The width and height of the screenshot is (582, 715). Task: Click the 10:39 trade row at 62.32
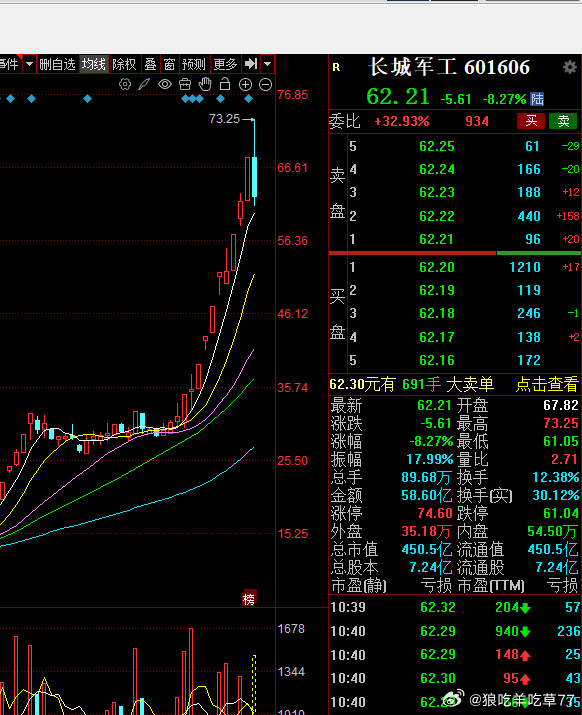point(455,607)
